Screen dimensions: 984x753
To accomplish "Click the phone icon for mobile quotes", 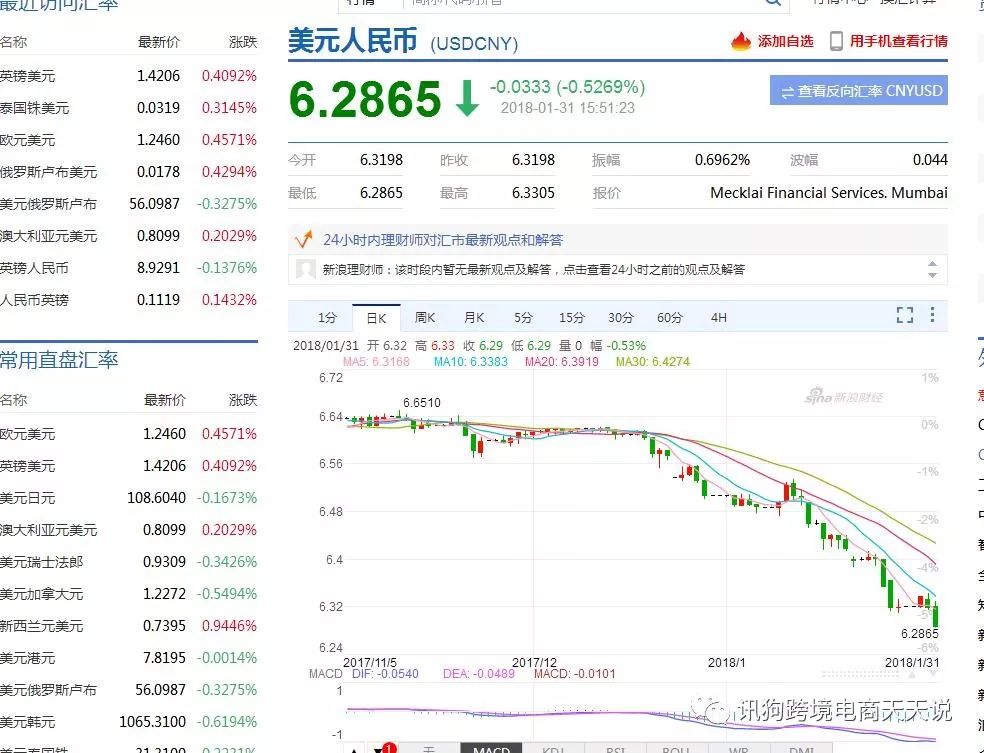I will click(836, 41).
